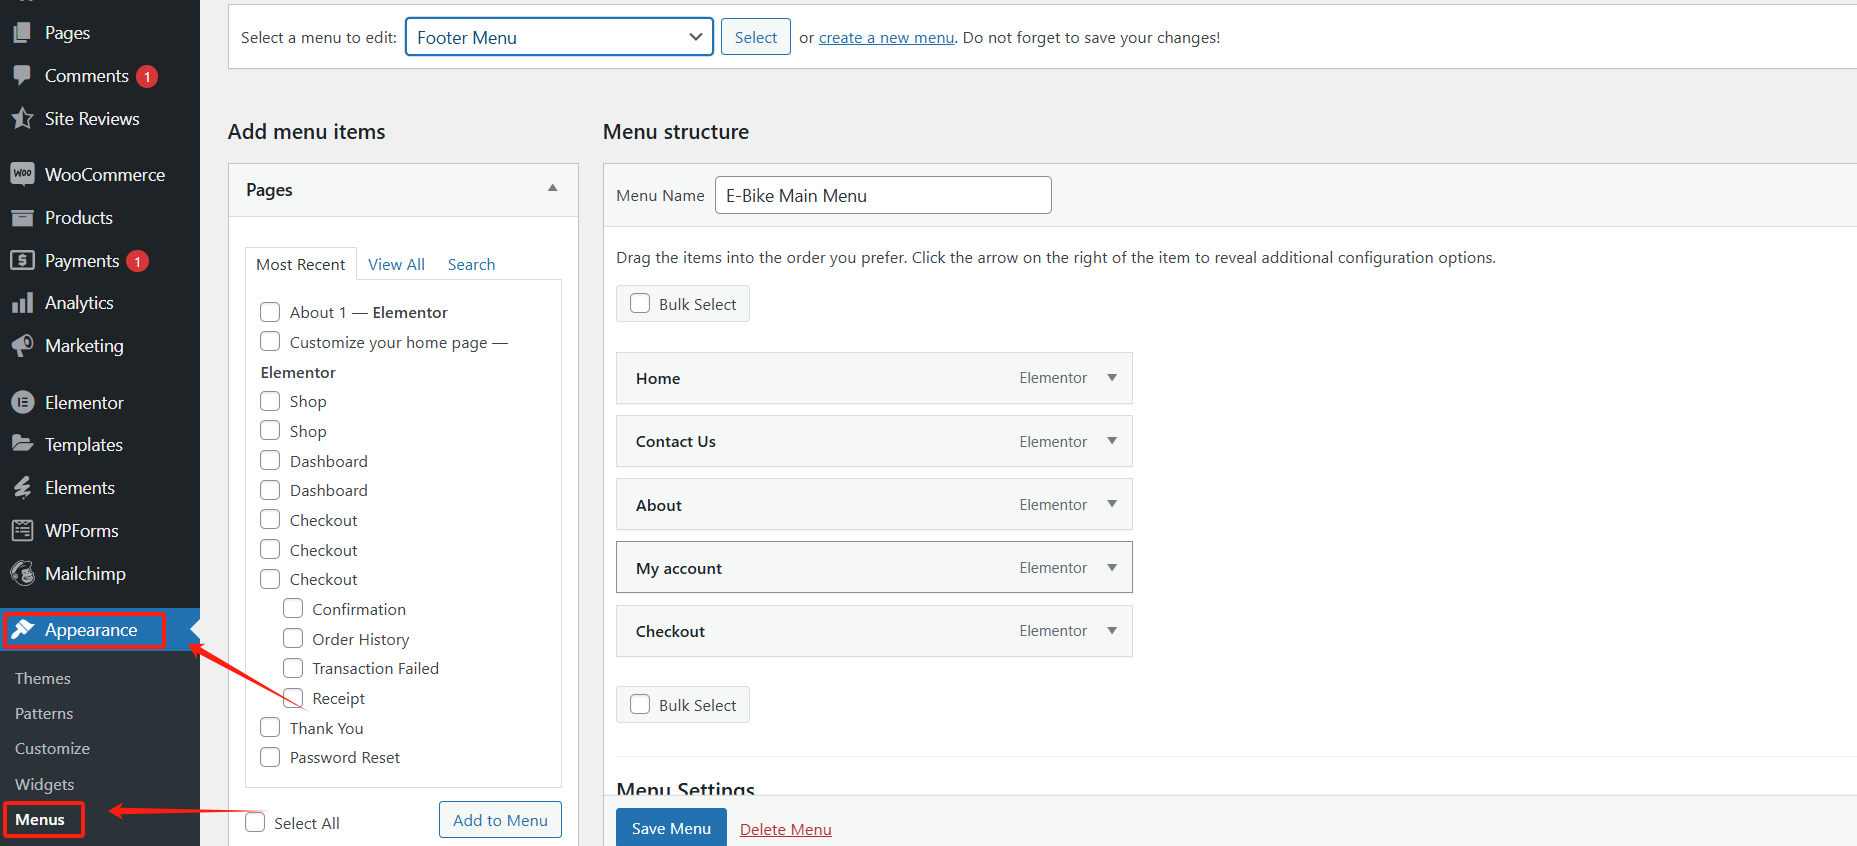Click the Pages icon in sidebar

(22, 33)
